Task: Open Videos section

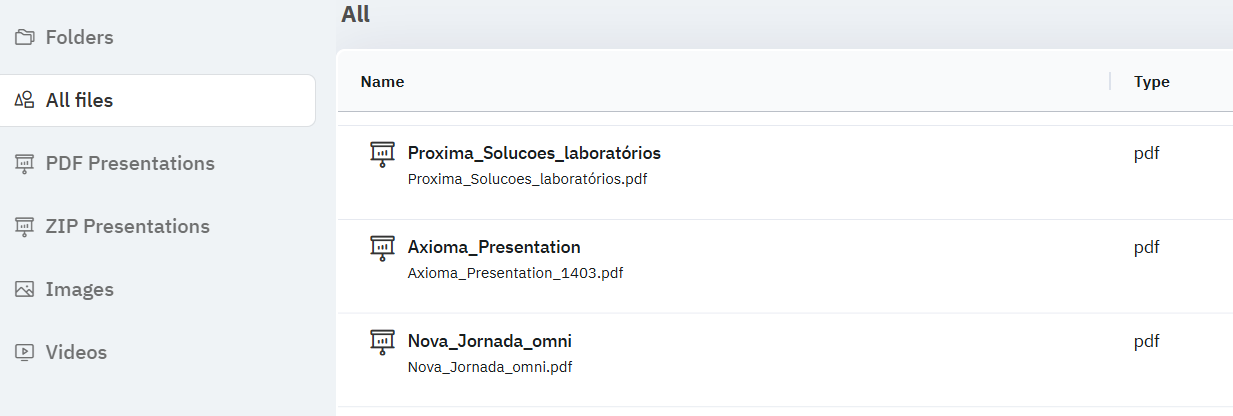Action: point(76,353)
